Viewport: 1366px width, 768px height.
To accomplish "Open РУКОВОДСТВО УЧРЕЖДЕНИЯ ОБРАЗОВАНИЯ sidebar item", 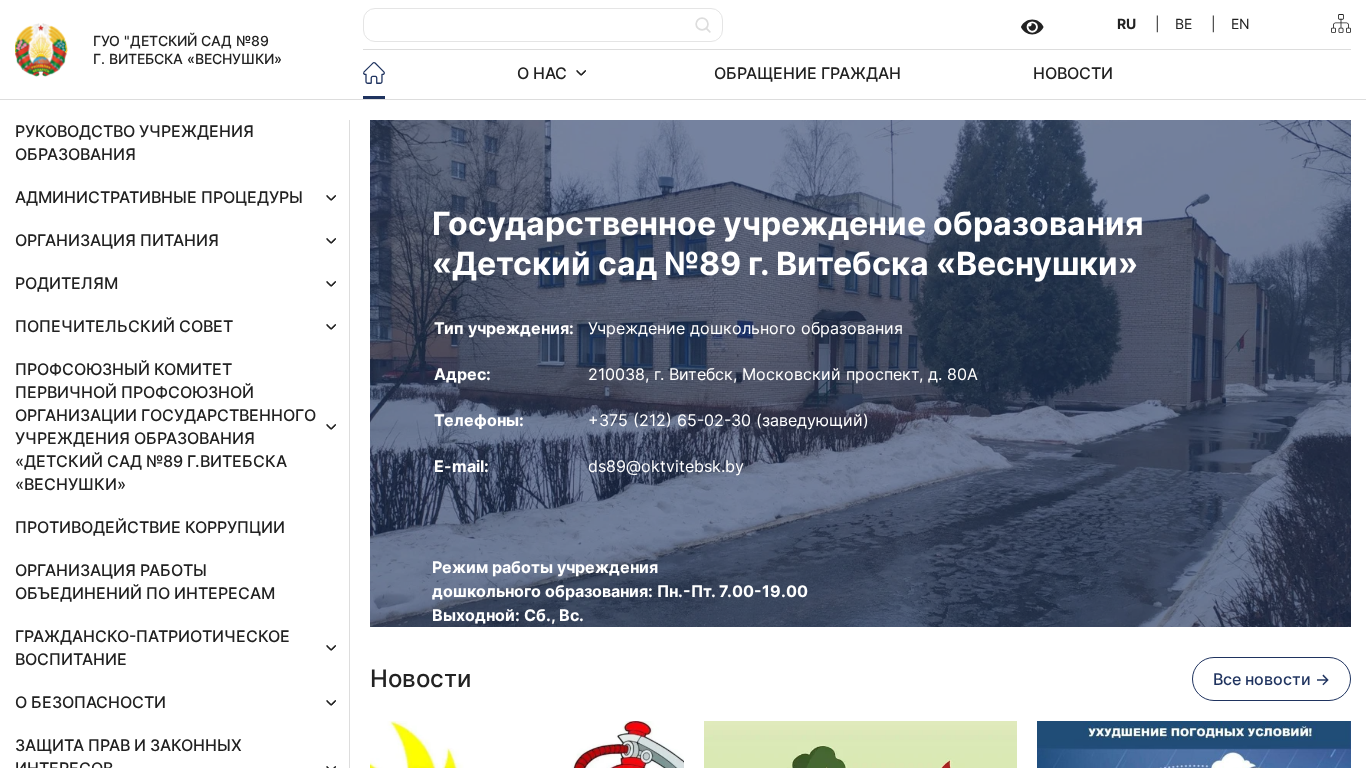I will coord(134,143).
